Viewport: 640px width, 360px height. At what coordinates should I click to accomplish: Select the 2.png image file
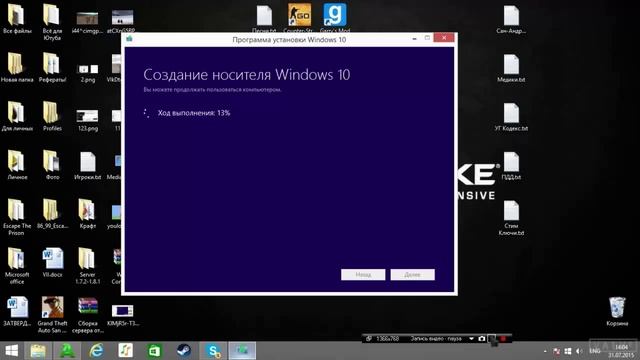click(x=88, y=73)
